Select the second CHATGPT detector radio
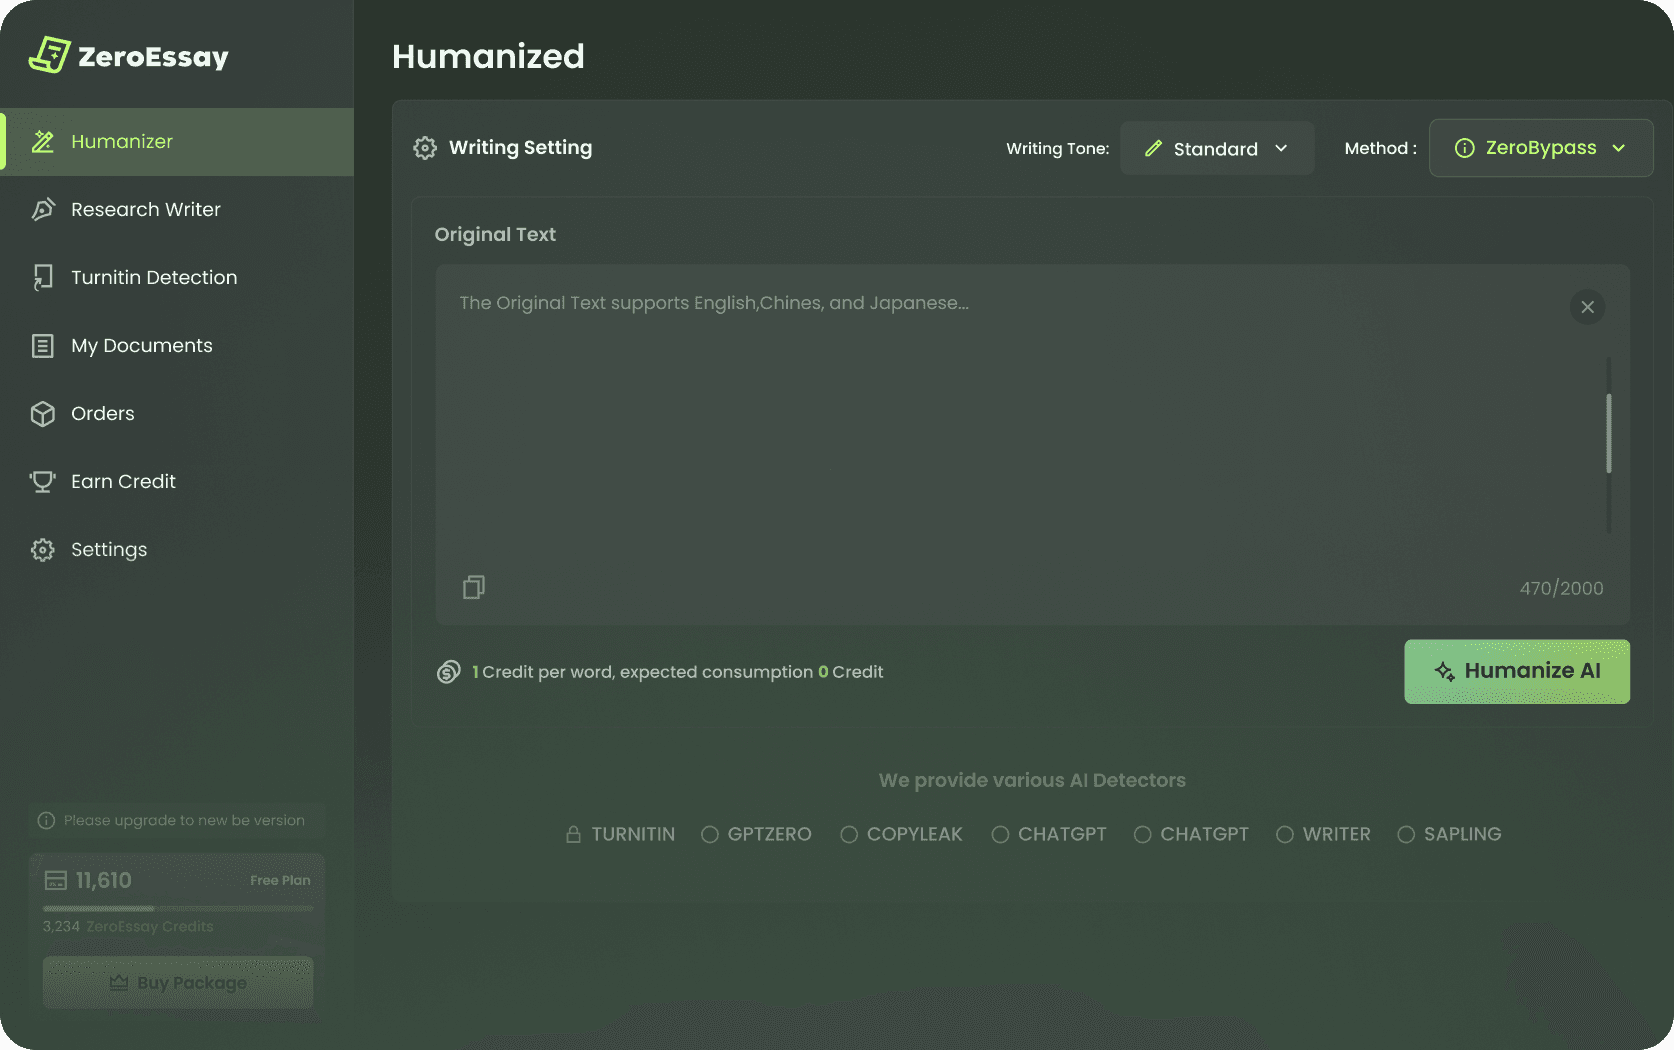 coord(1143,834)
